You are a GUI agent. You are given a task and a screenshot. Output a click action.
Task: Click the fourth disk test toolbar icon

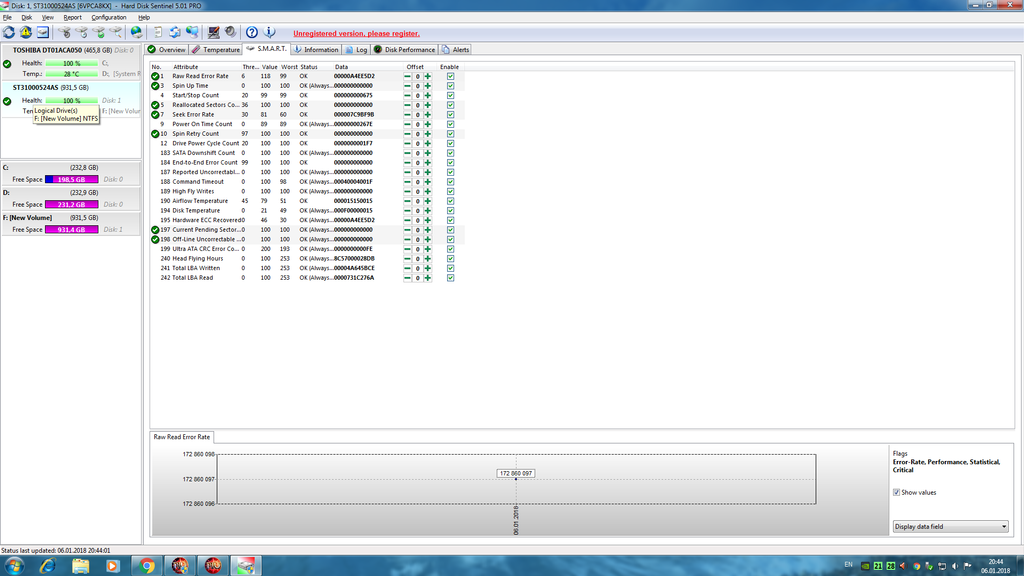115,32
